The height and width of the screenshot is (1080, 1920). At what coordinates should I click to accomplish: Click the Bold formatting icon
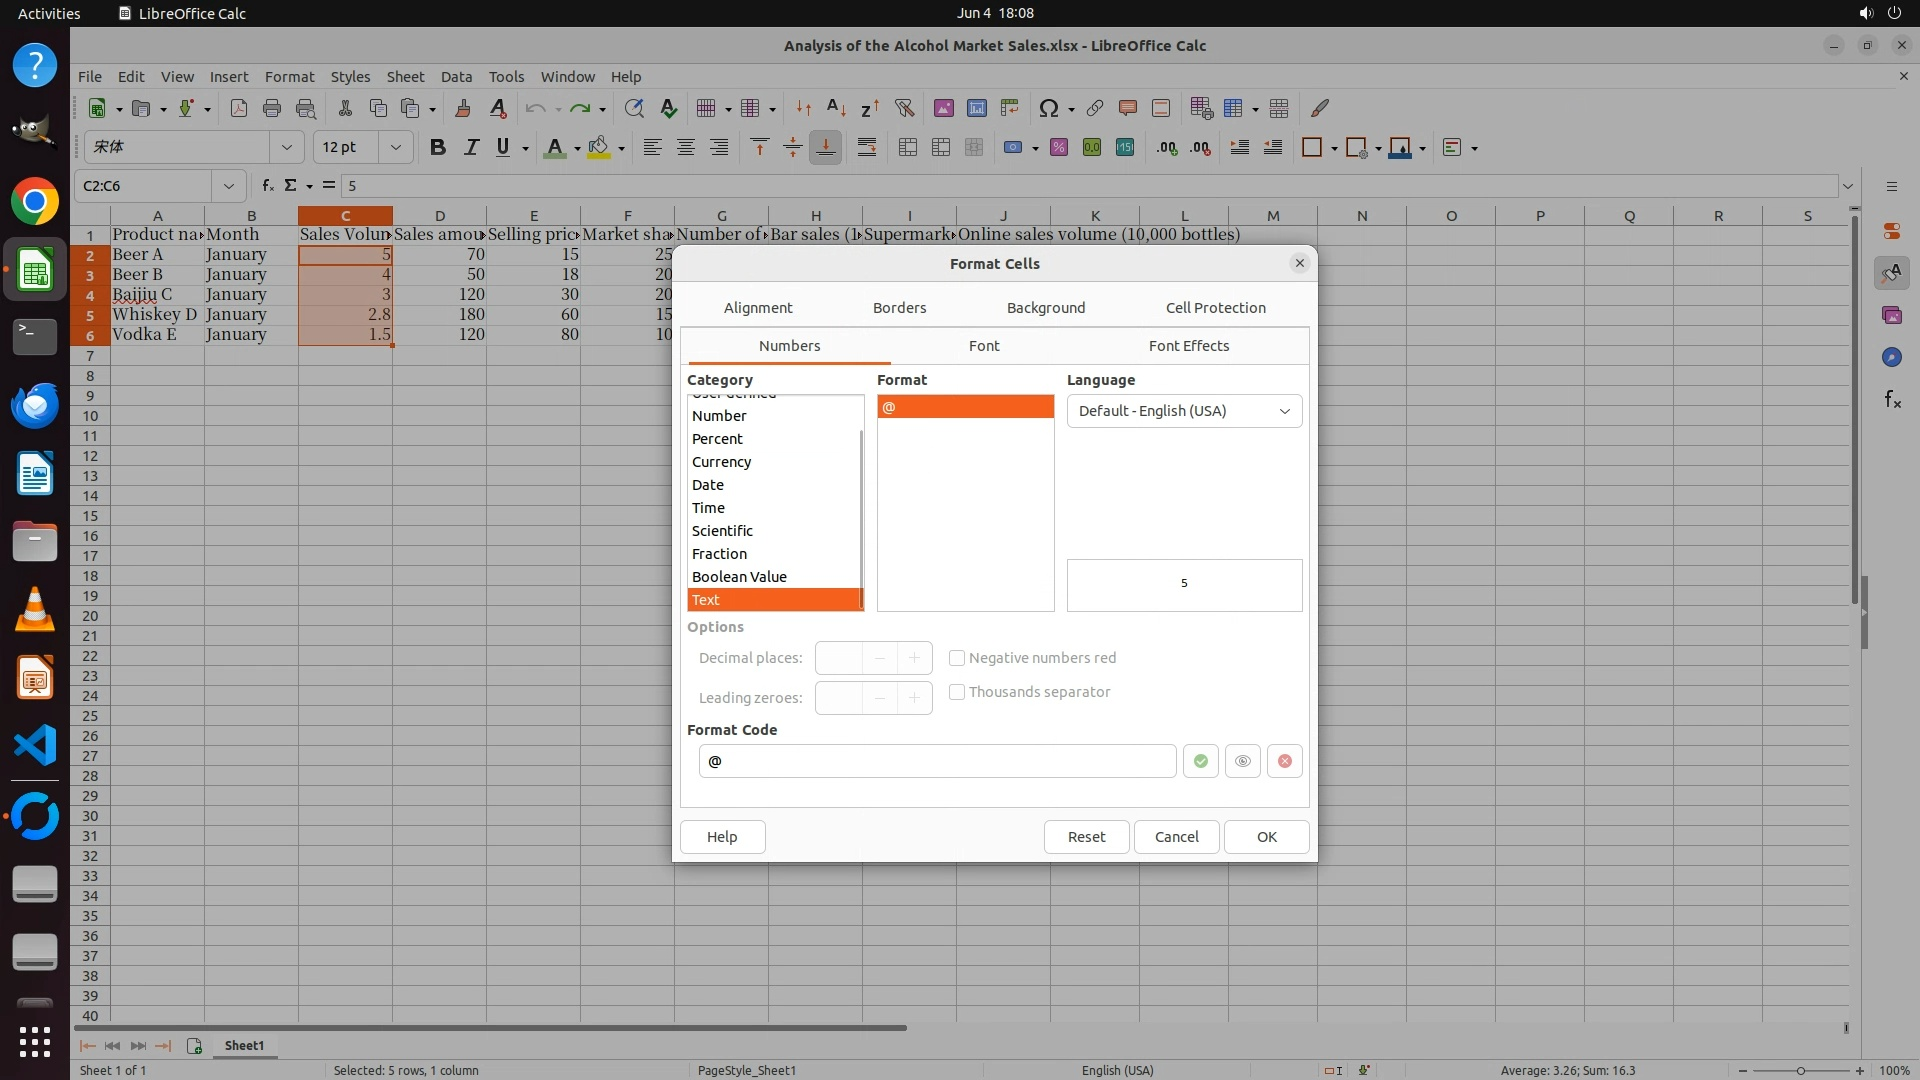coord(437,148)
